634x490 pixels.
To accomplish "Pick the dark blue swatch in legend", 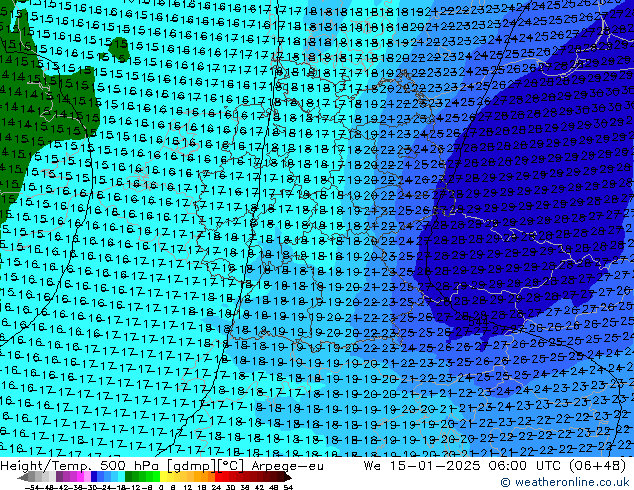I will point(94,477).
